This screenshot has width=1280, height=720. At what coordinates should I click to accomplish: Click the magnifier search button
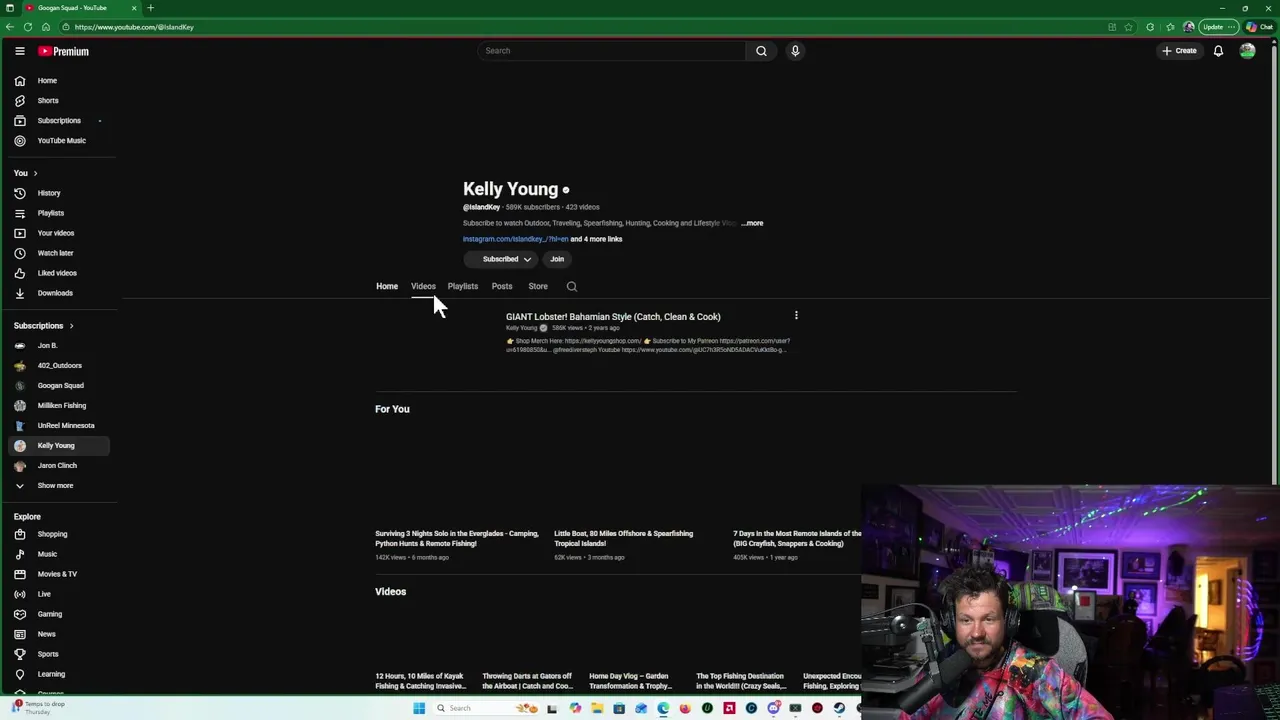click(x=761, y=51)
